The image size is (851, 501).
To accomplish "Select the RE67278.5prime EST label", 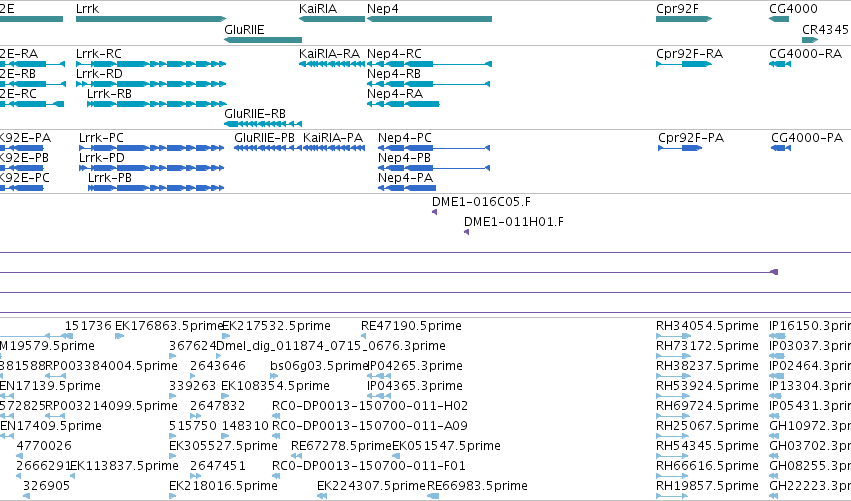I will click(341, 446).
